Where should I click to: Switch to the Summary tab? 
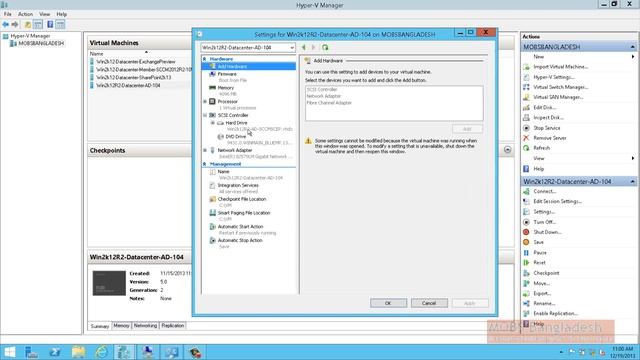tap(100, 326)
